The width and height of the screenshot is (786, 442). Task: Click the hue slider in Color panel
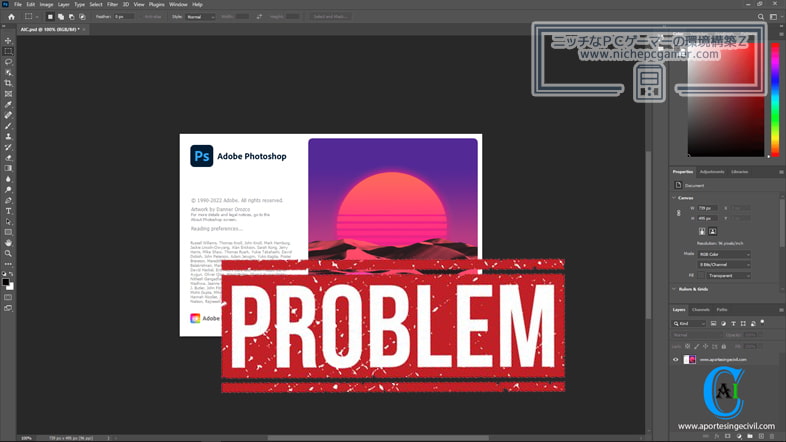tap(774, 100)
